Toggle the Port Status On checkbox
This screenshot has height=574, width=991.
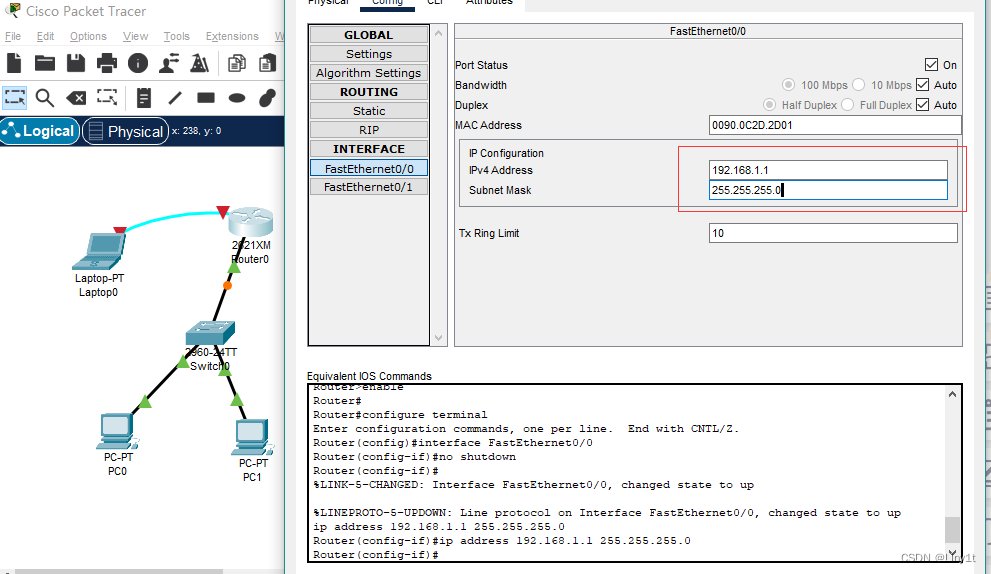tap(931, 64)
